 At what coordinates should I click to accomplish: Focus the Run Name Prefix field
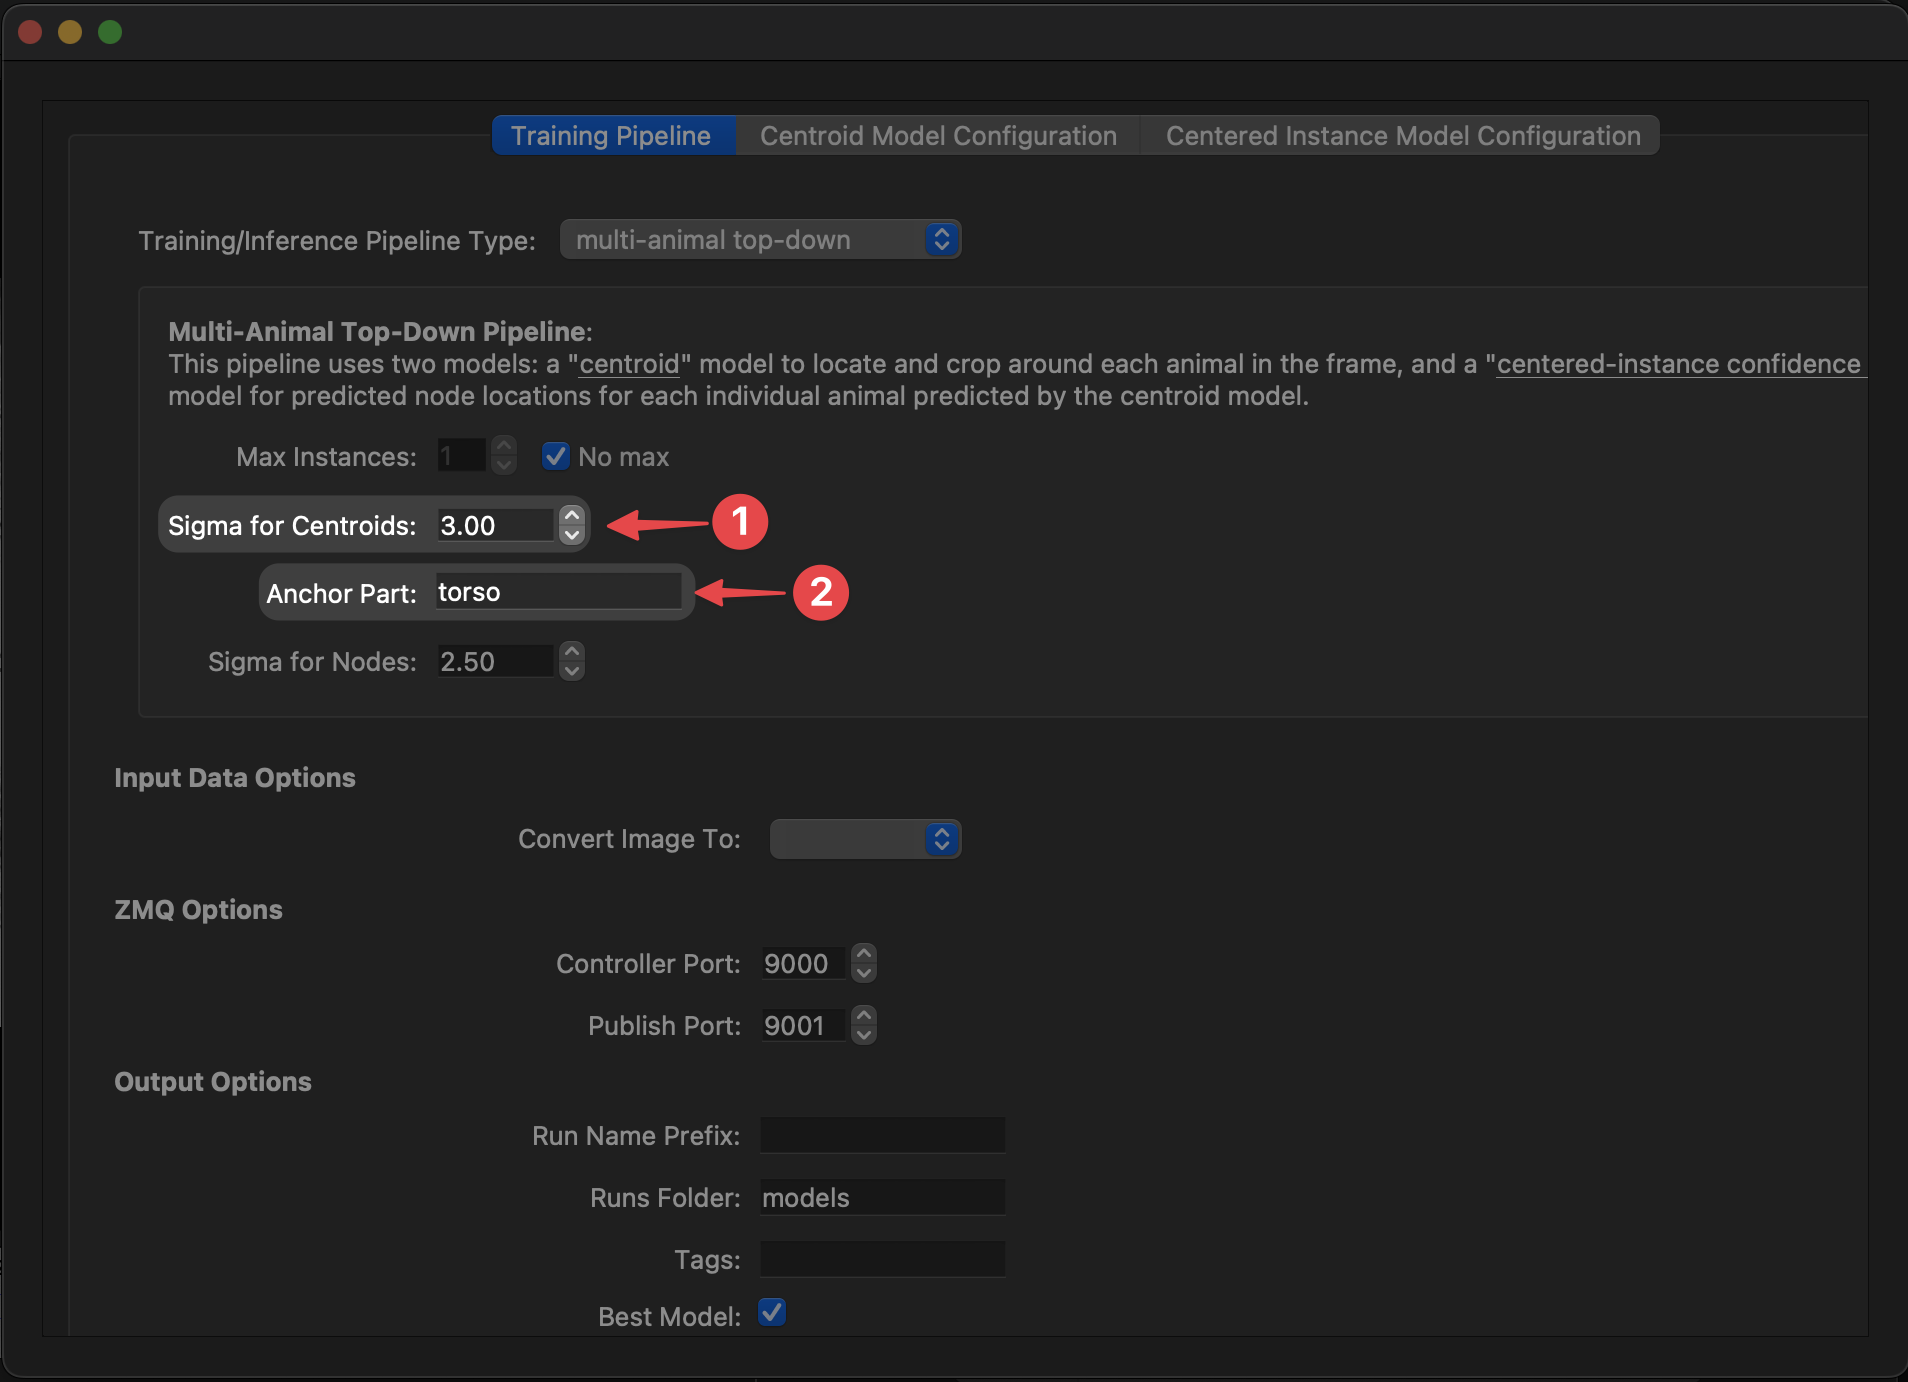(x=882, y=1135)
